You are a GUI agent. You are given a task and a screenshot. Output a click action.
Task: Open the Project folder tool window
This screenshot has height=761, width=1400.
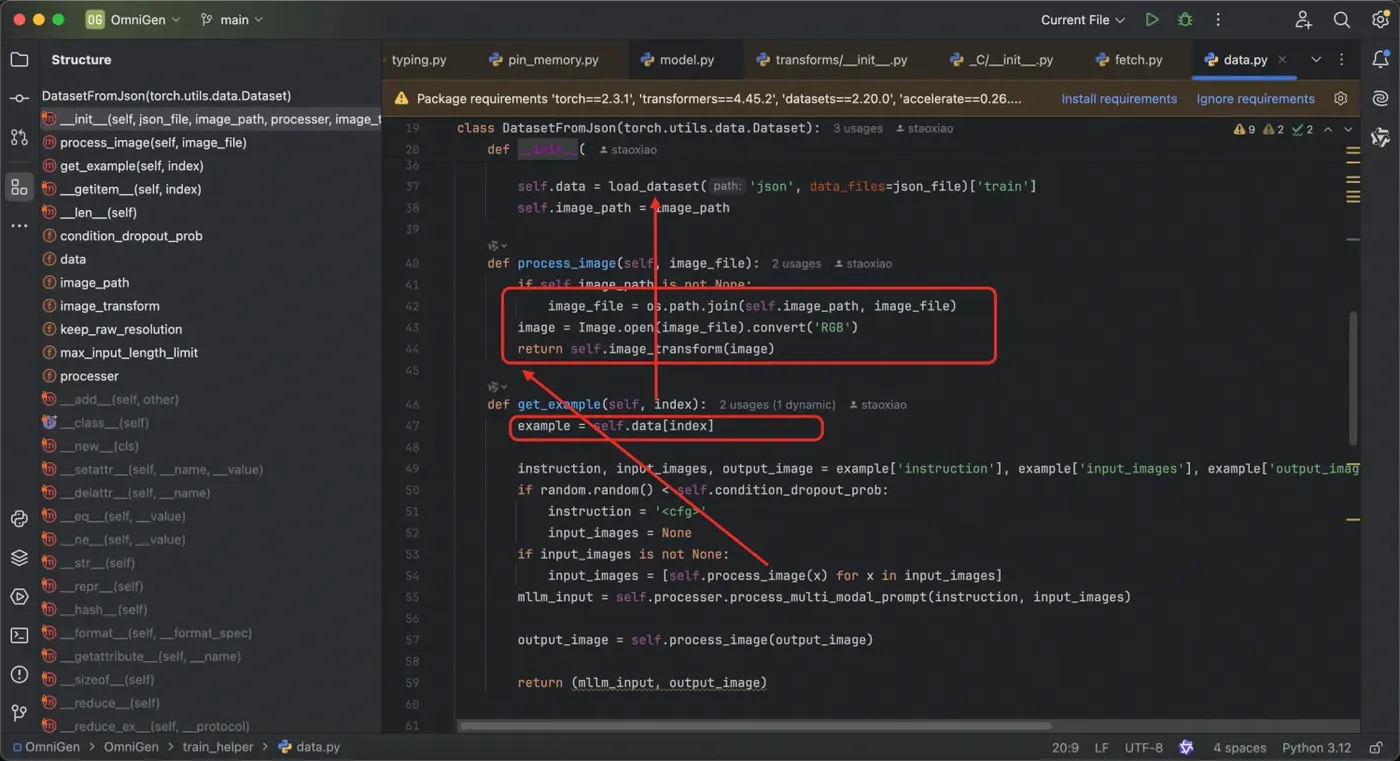coord(19,60)
